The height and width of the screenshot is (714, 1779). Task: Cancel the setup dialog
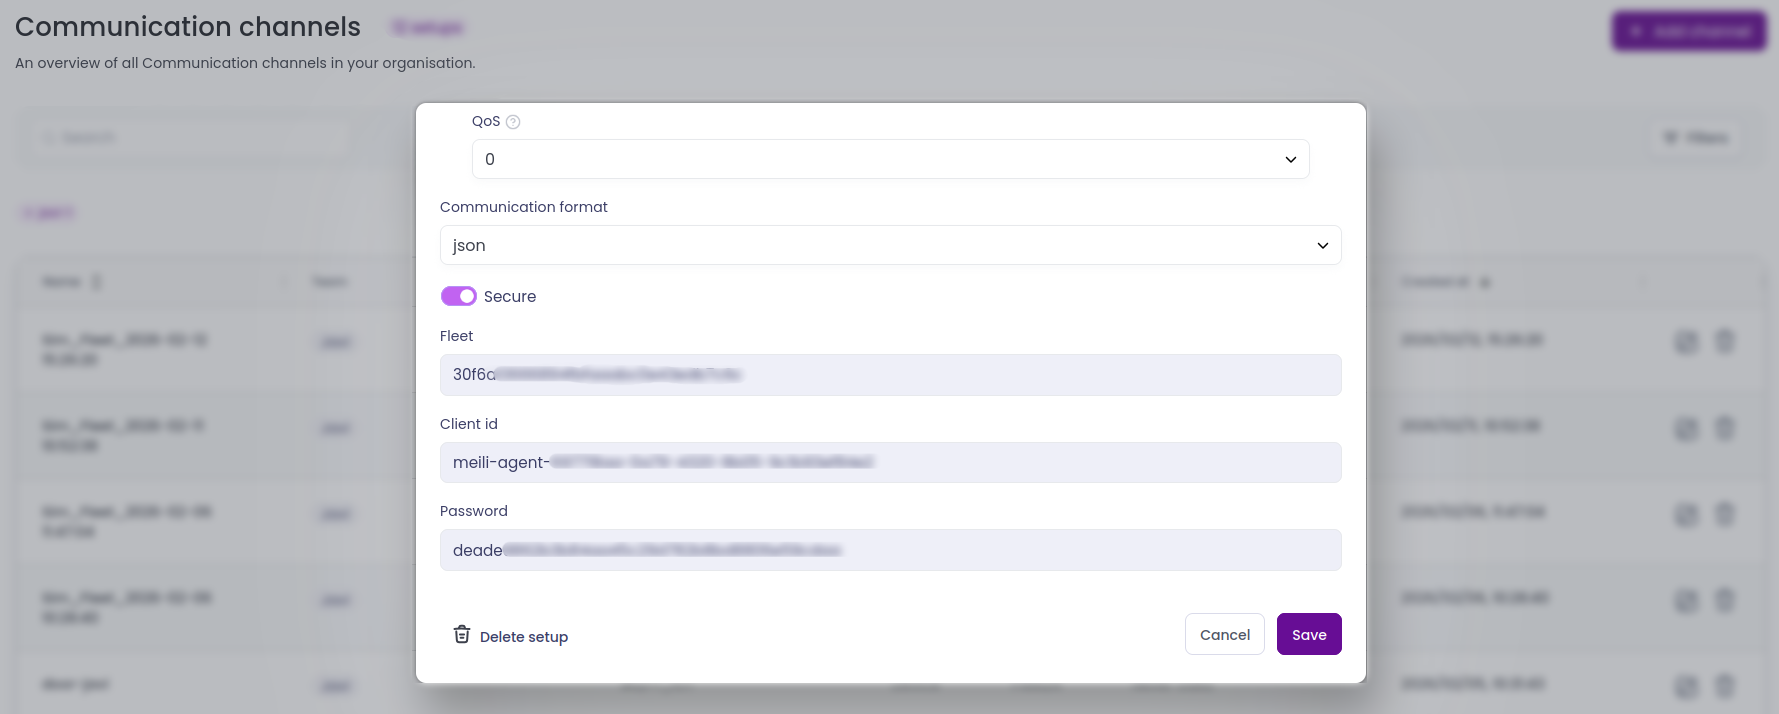click(1224, 634)
